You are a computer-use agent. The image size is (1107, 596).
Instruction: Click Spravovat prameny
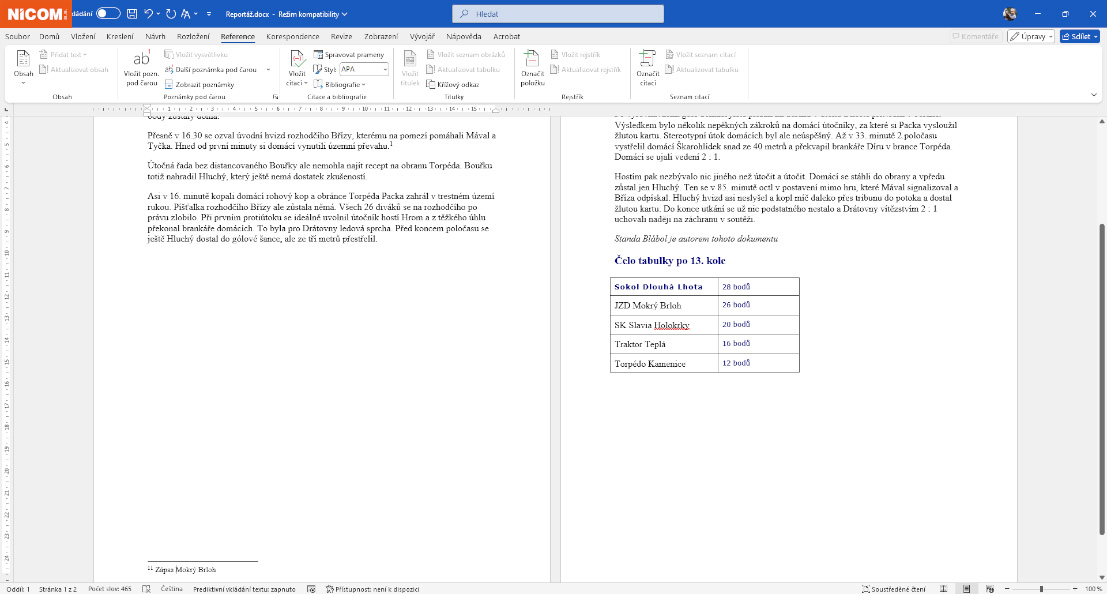349,54
